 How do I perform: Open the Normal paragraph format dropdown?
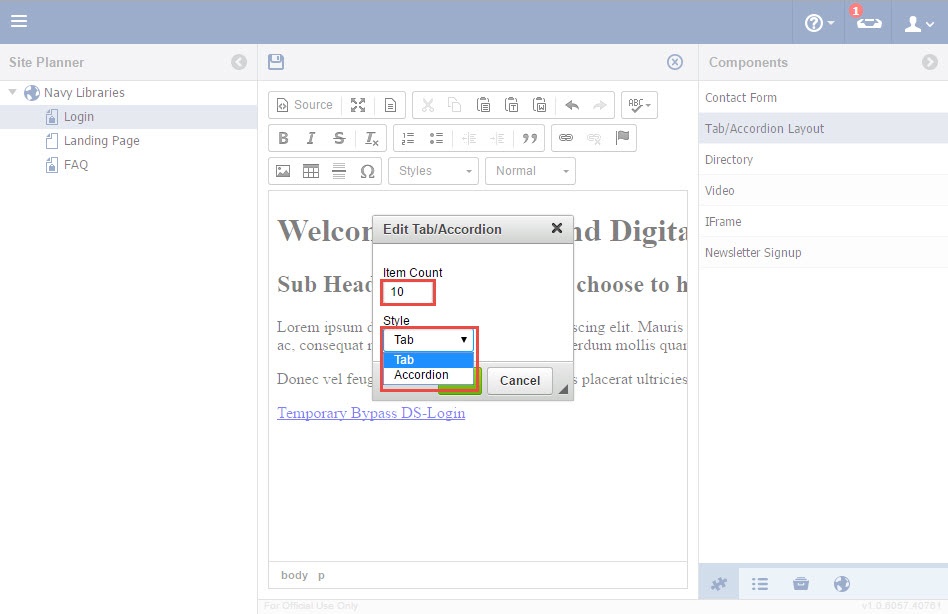click(531, 171)
